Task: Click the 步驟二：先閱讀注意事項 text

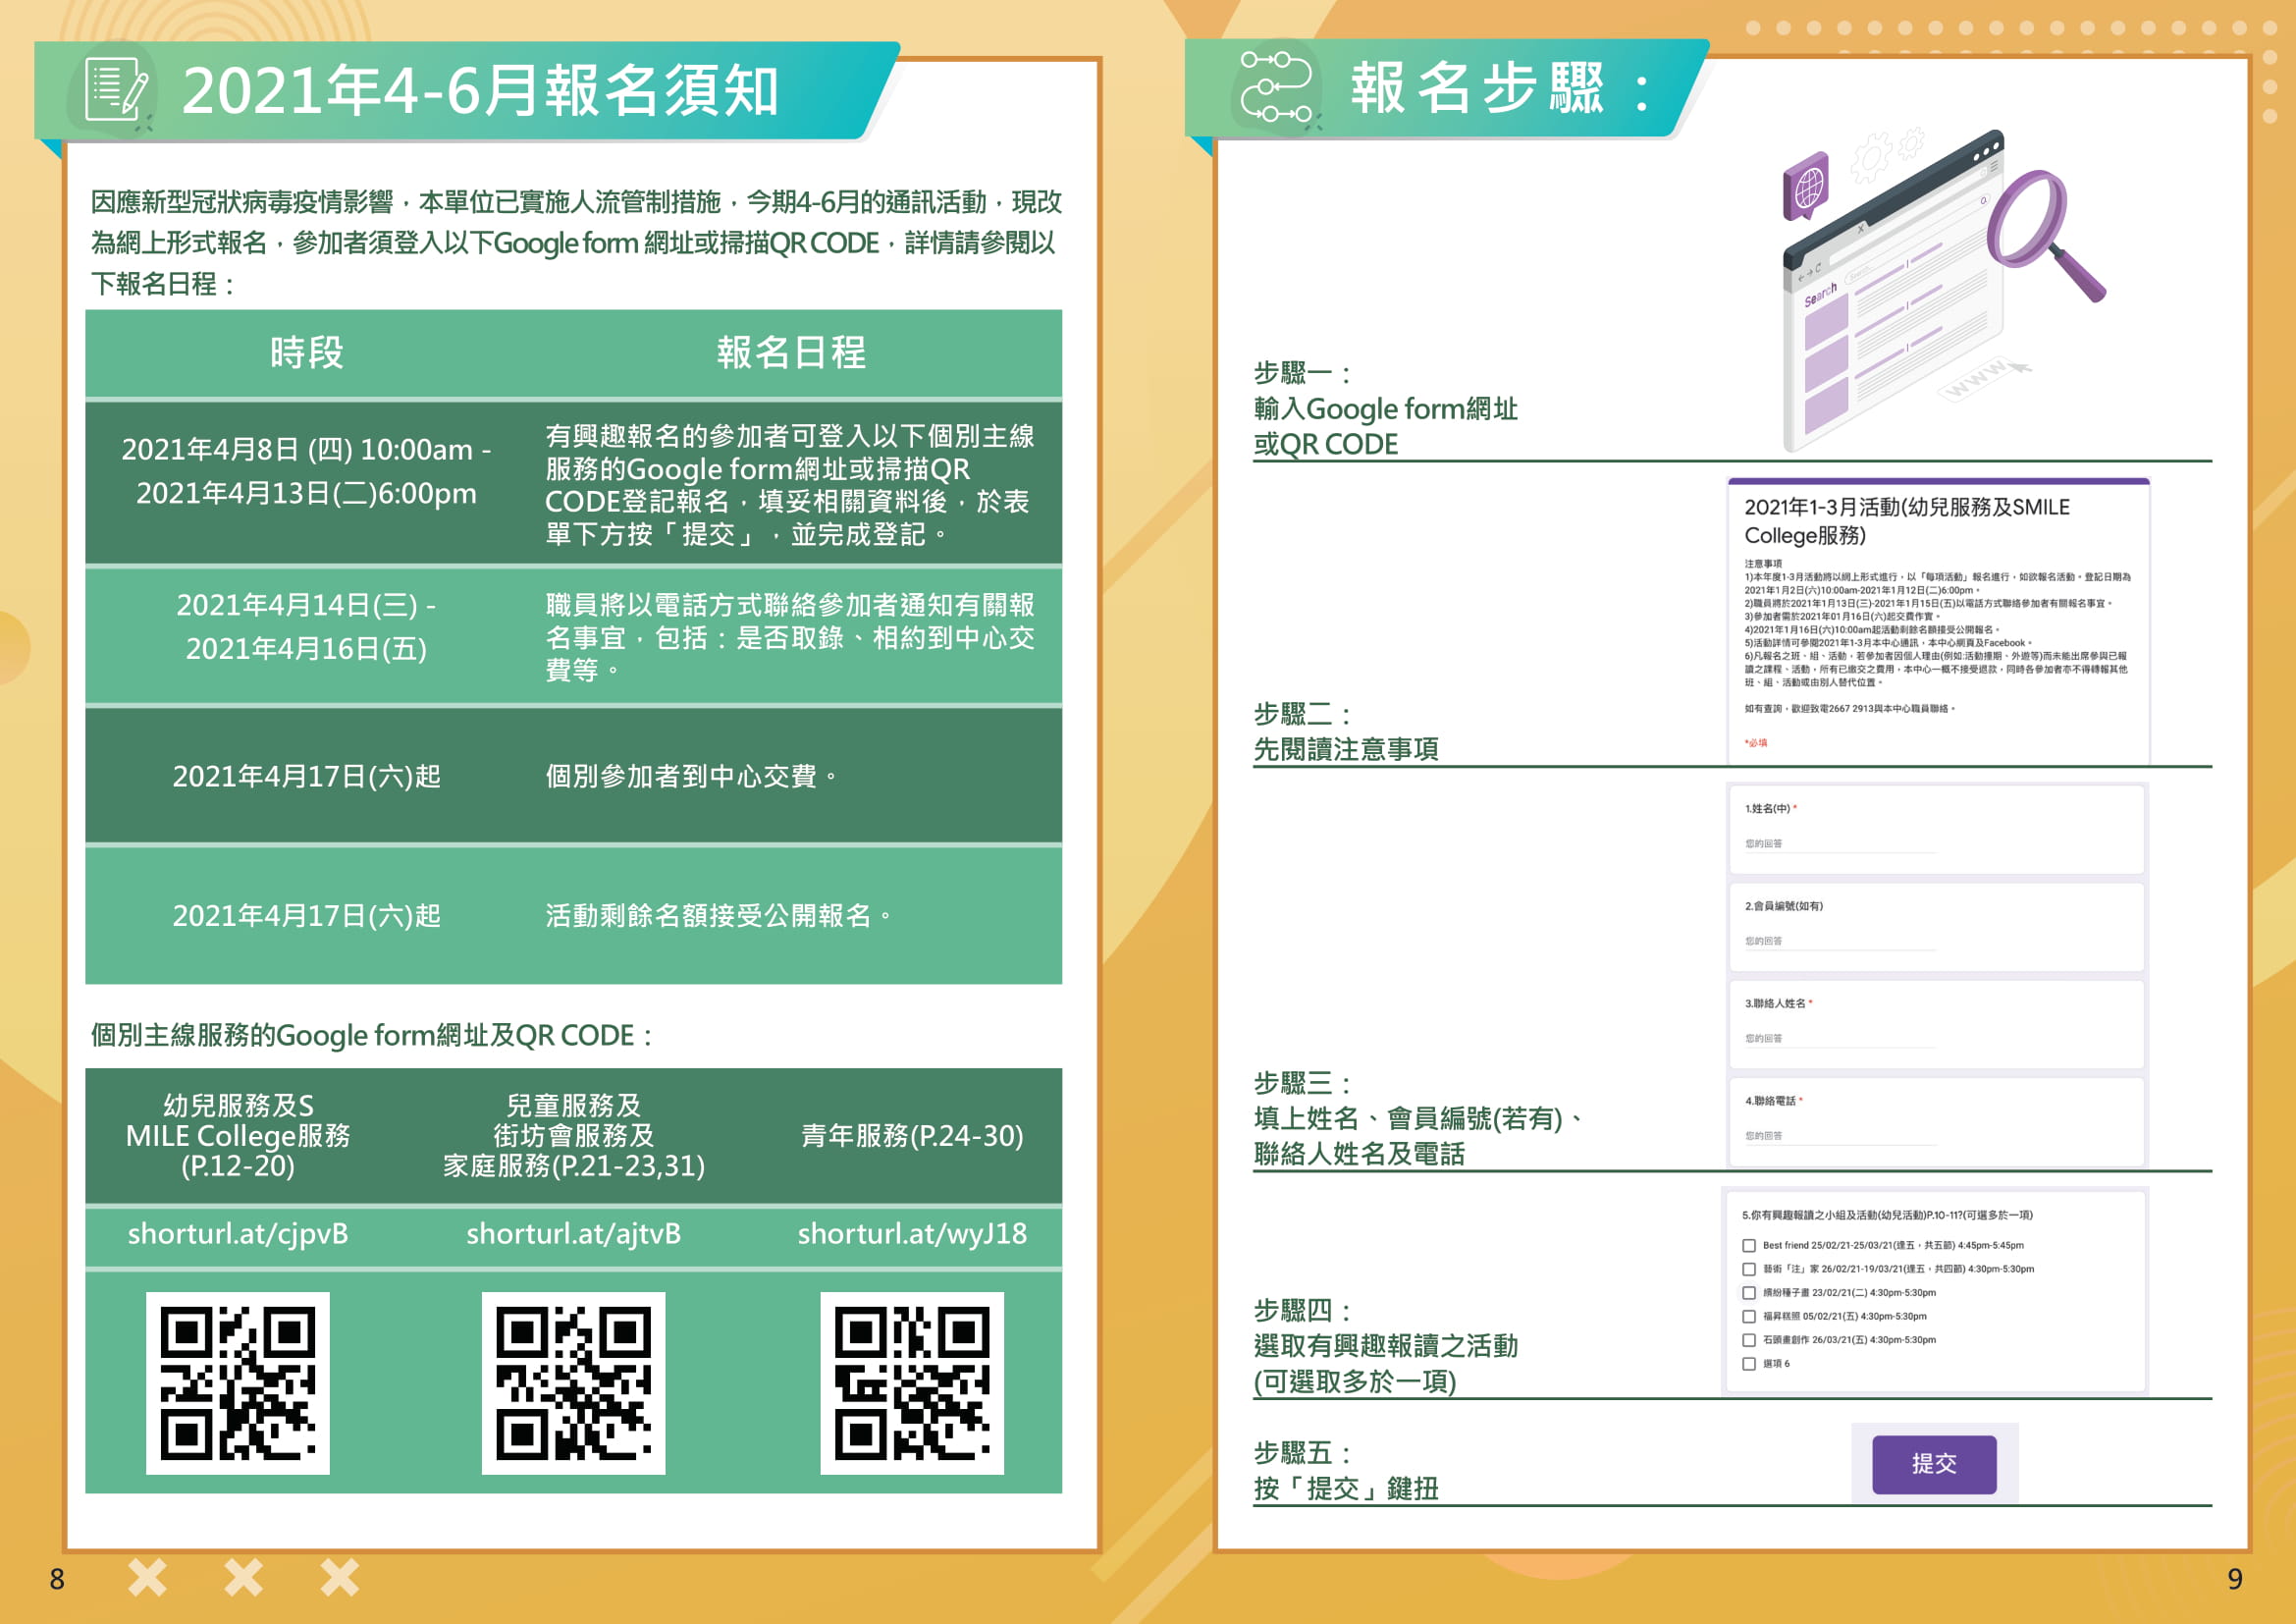Action: pos(1346,732)
